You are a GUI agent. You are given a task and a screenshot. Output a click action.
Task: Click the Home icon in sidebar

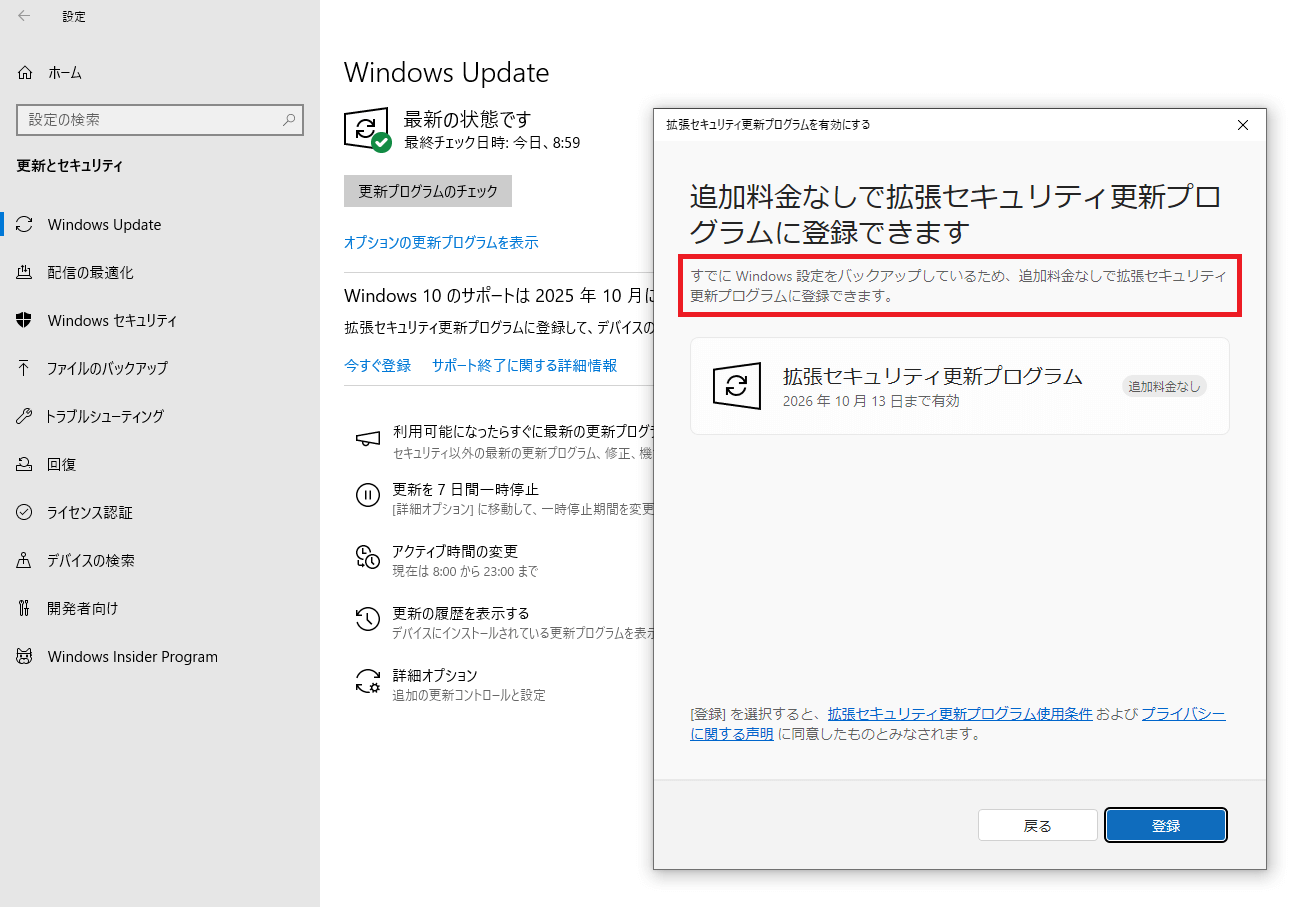pos(25,73)
